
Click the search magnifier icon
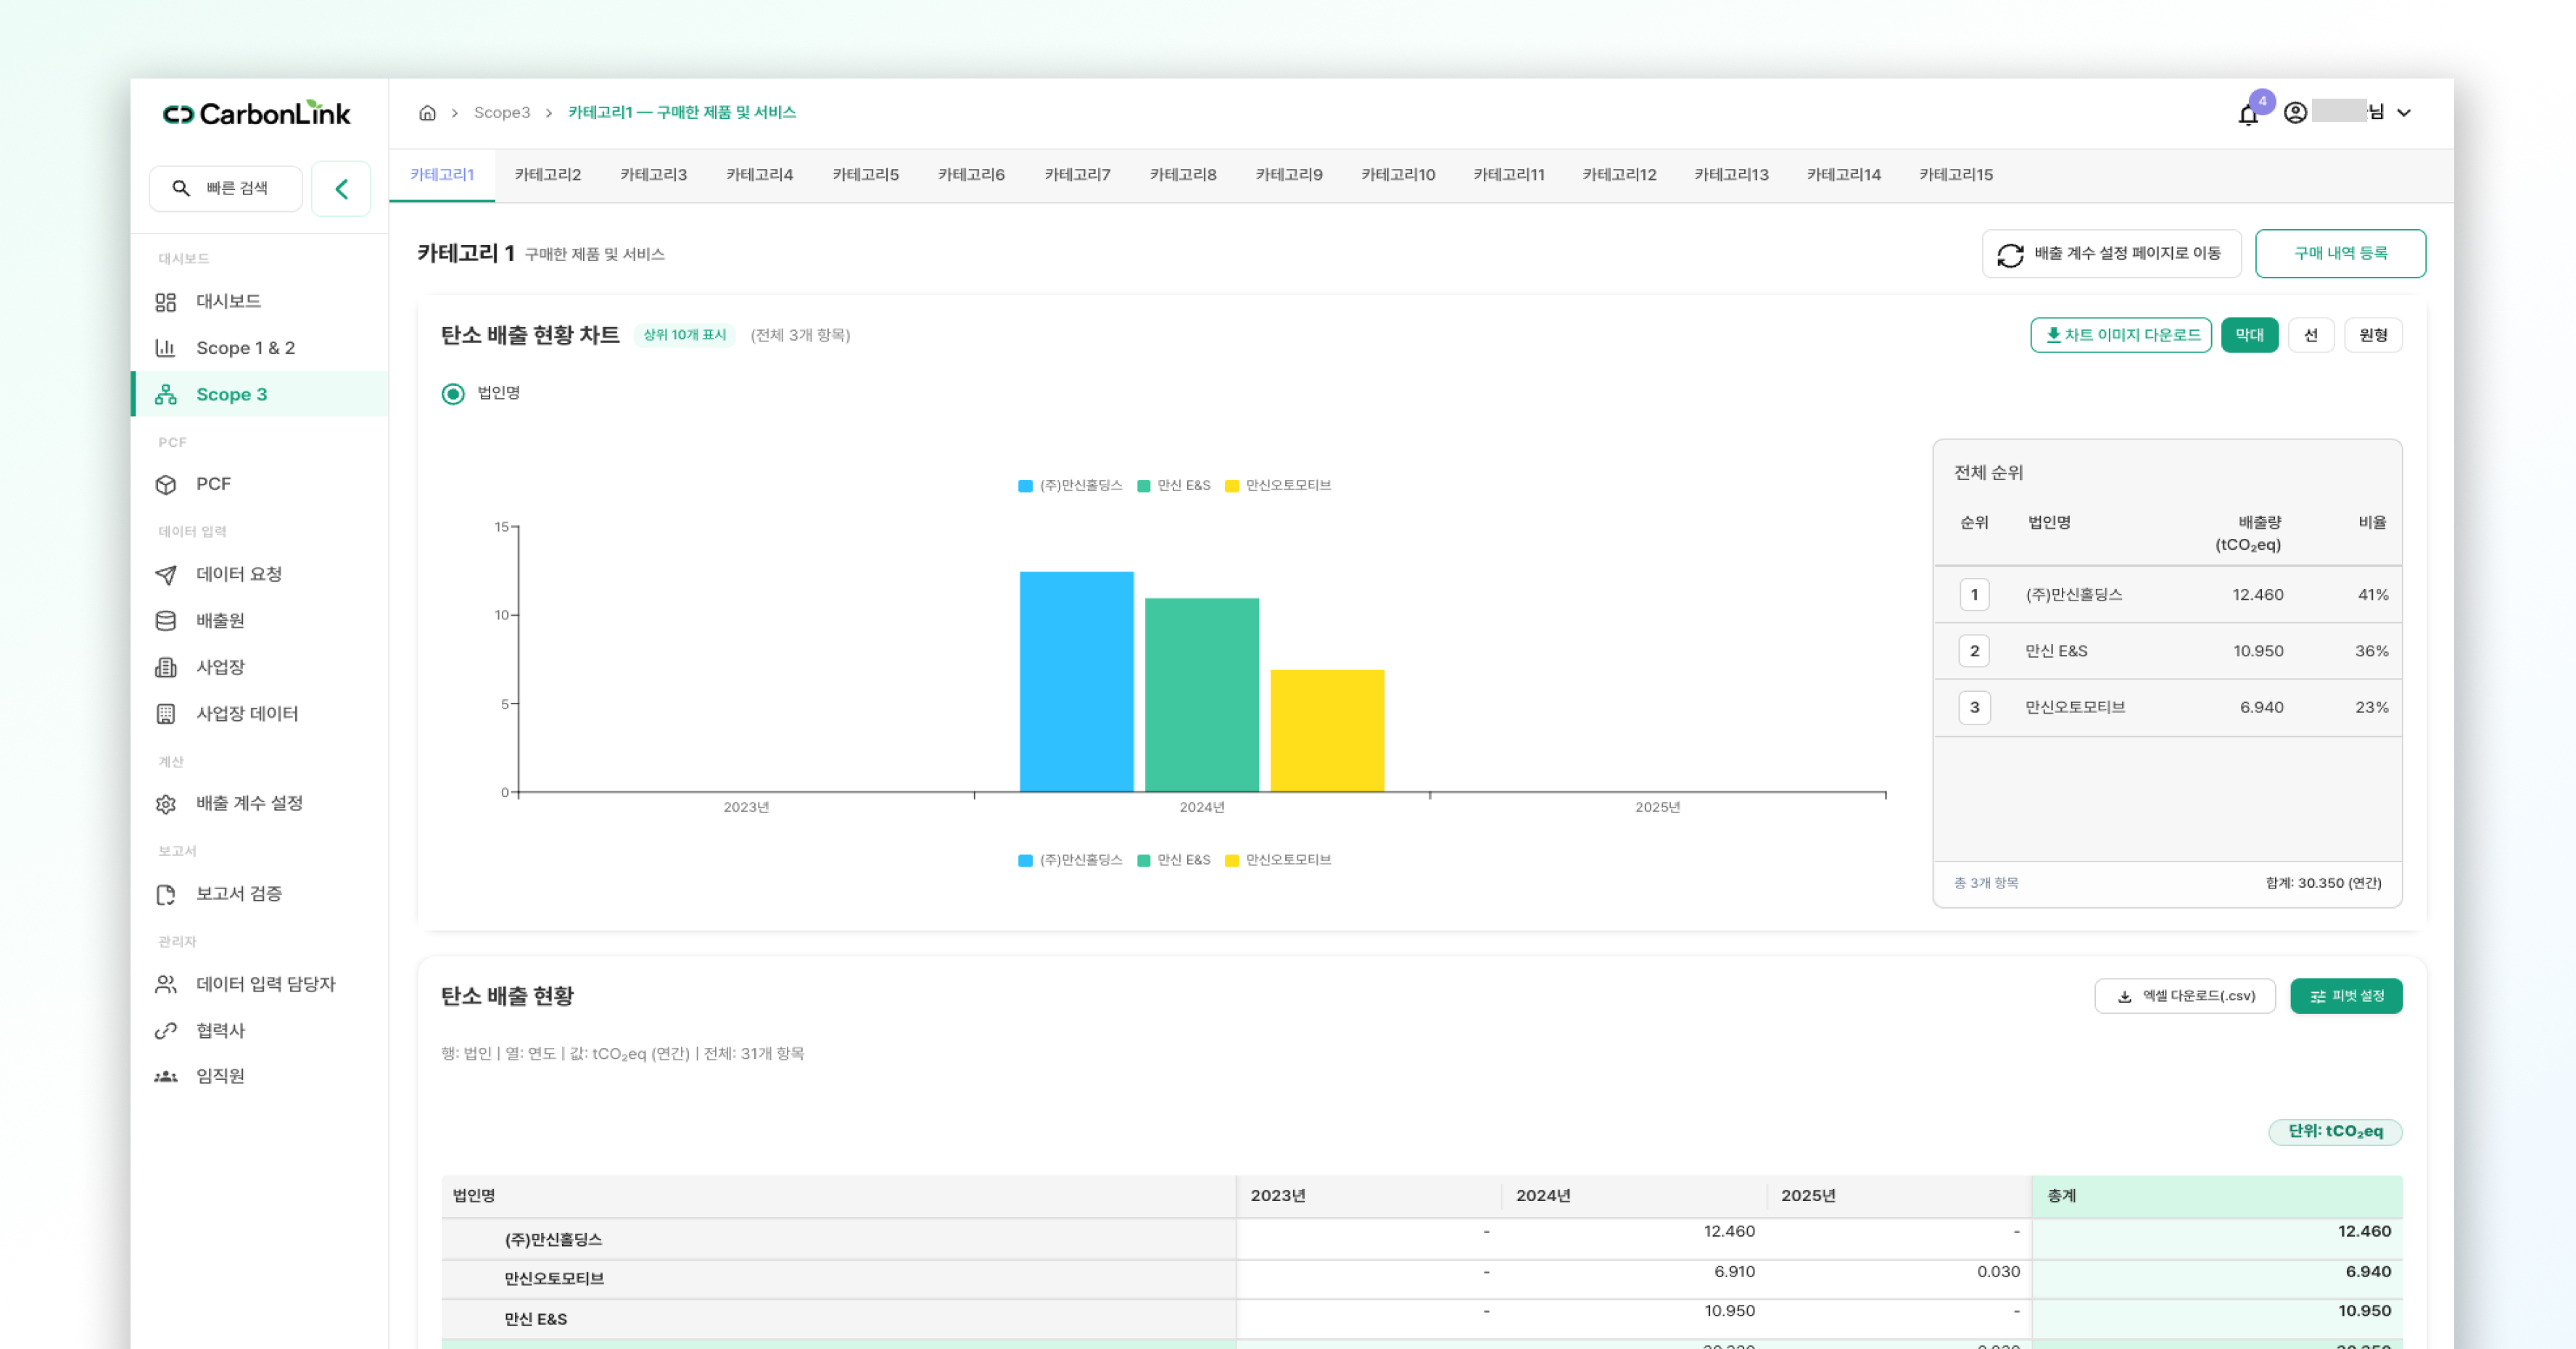point(181,188)
